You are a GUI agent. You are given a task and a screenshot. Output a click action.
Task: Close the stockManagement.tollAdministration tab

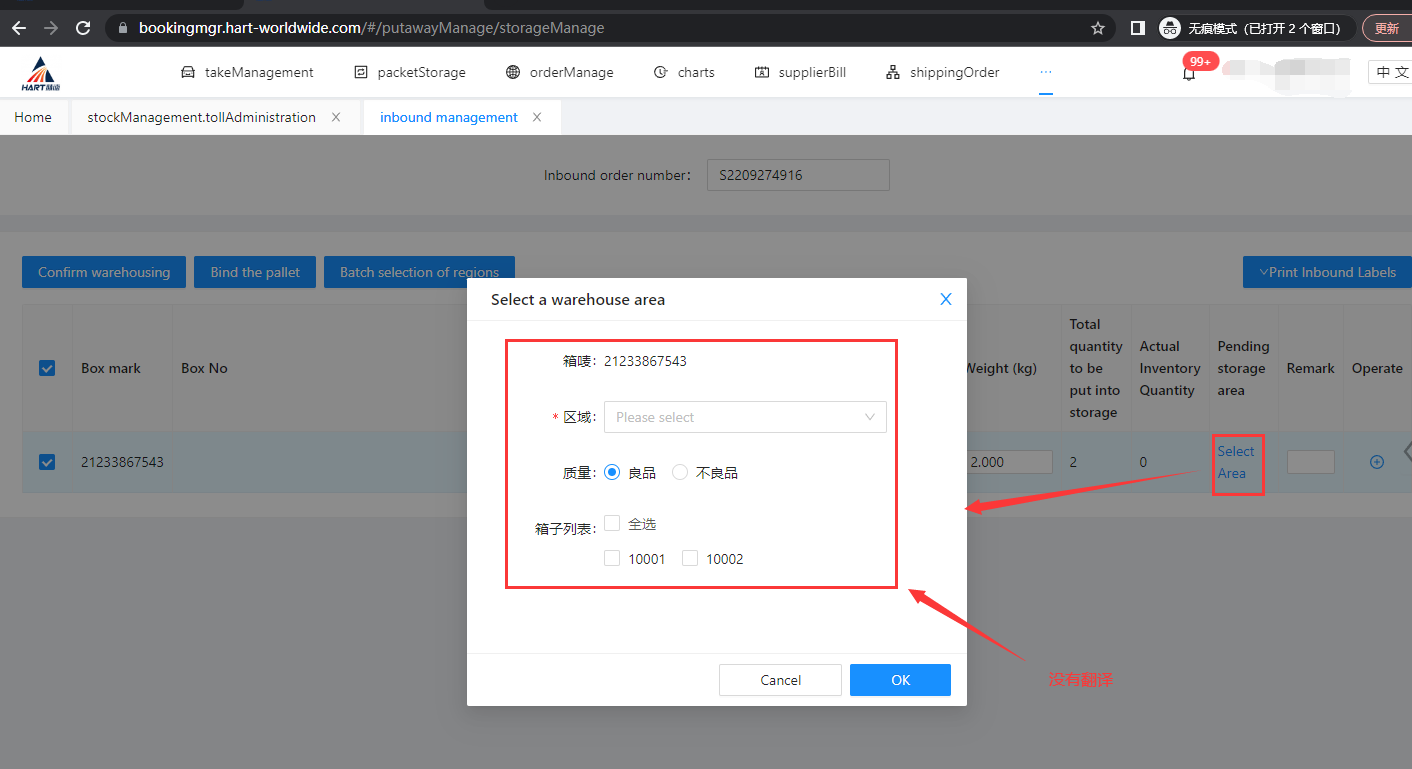pyautogui.click(x=336, y=117)
